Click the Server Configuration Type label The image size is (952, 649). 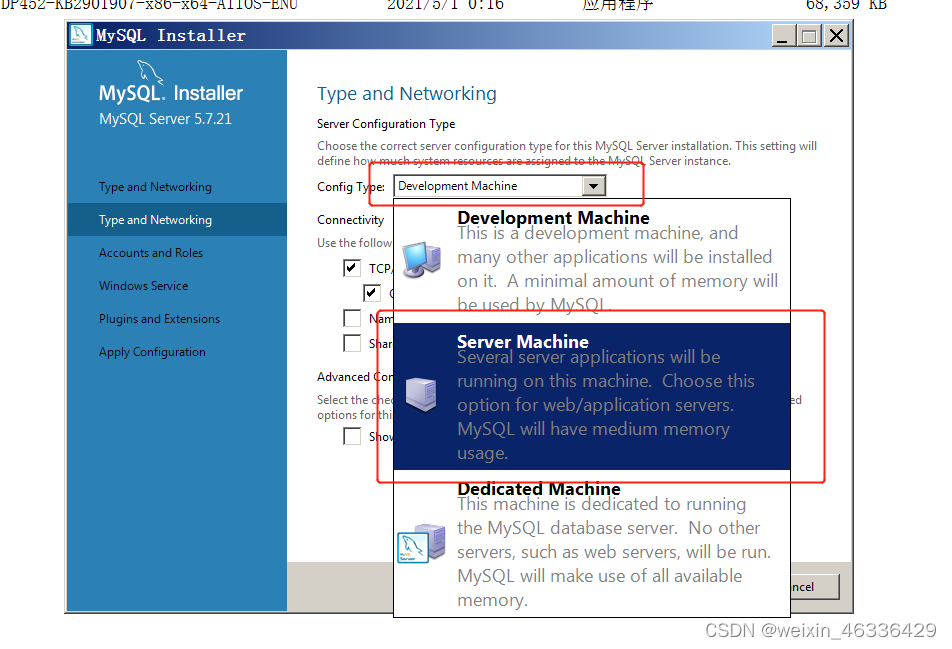tap(386, 124)
